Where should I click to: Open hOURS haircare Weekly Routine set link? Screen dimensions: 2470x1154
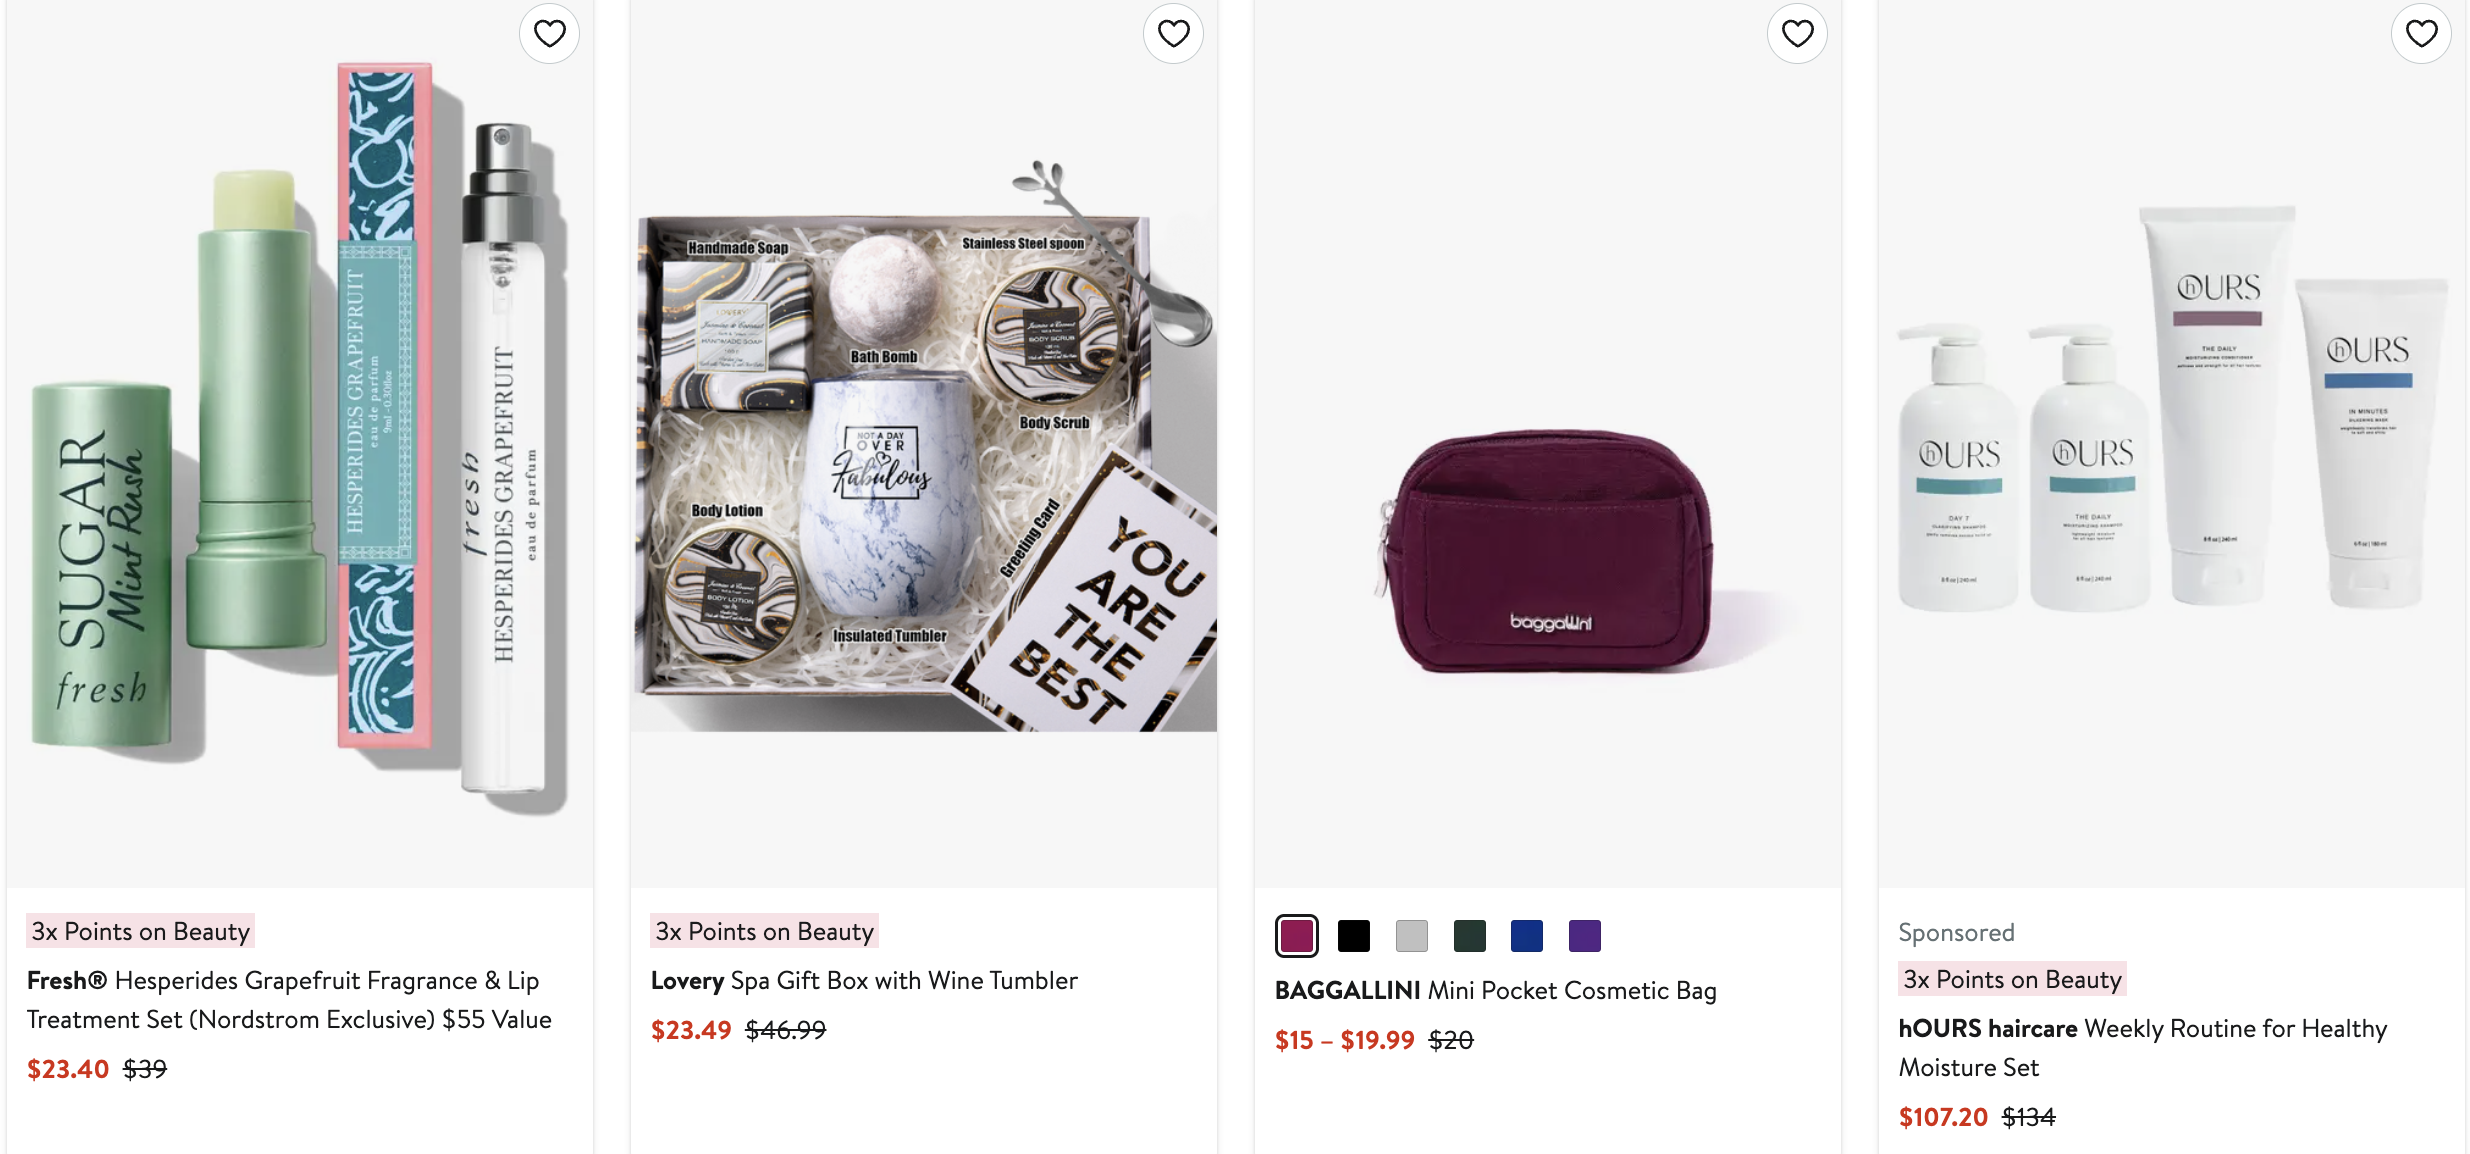[2142, 1047]
